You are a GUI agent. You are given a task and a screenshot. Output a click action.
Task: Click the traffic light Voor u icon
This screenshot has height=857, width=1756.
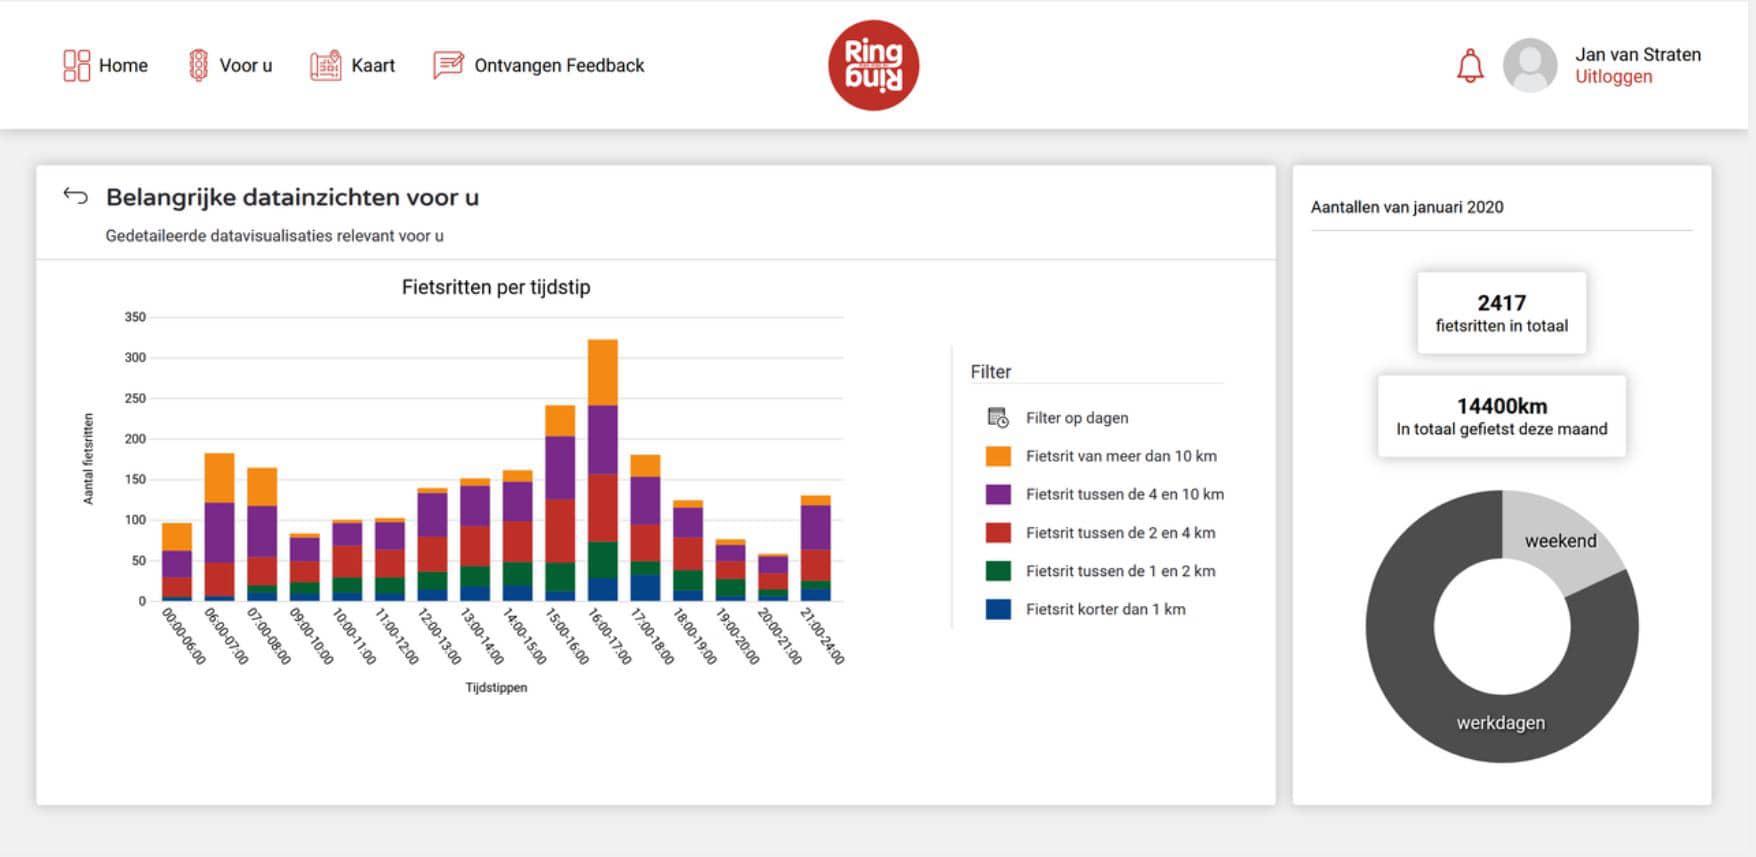coord(198,66)
